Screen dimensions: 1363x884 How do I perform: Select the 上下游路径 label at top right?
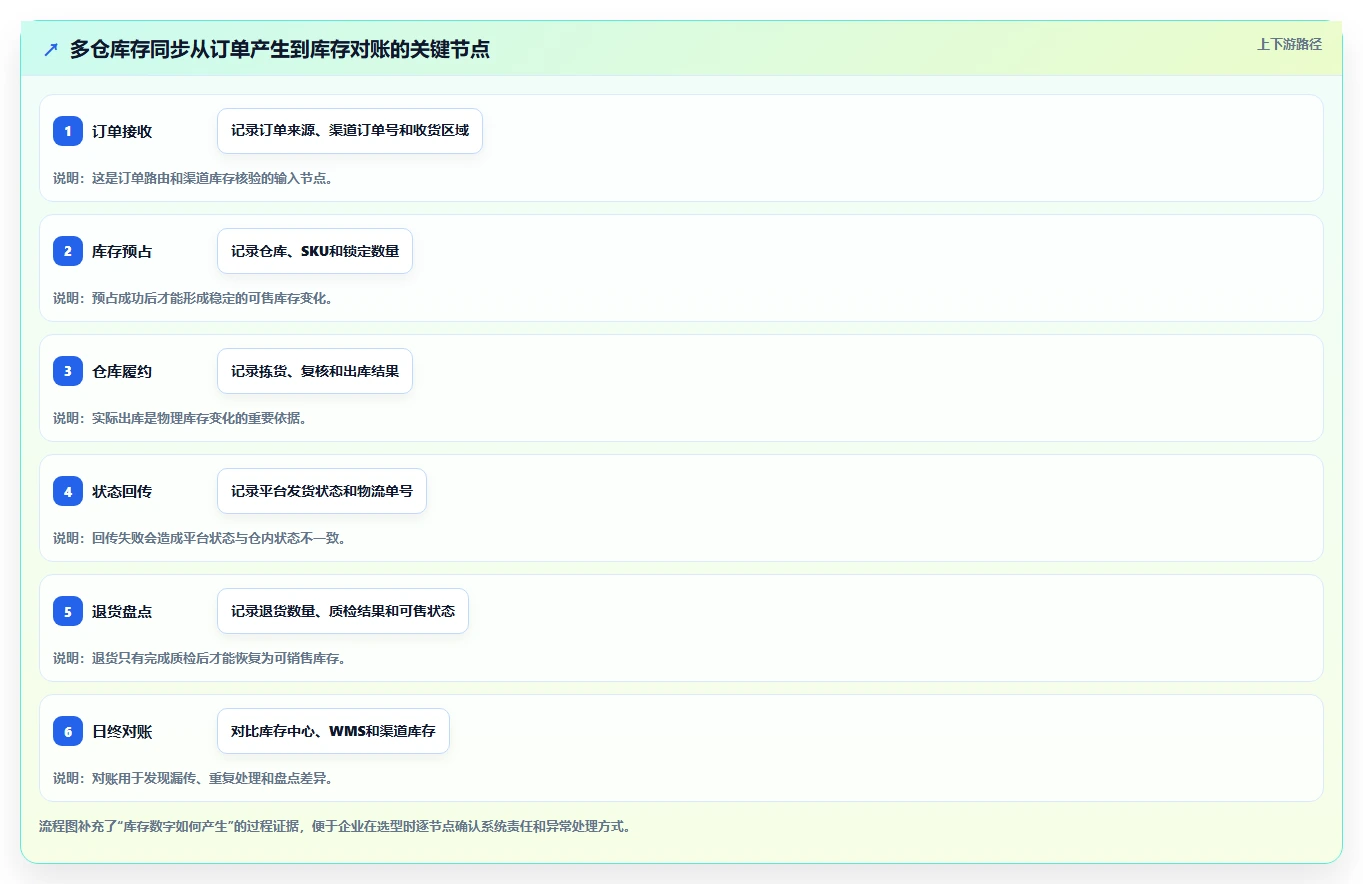(1289, 44)
